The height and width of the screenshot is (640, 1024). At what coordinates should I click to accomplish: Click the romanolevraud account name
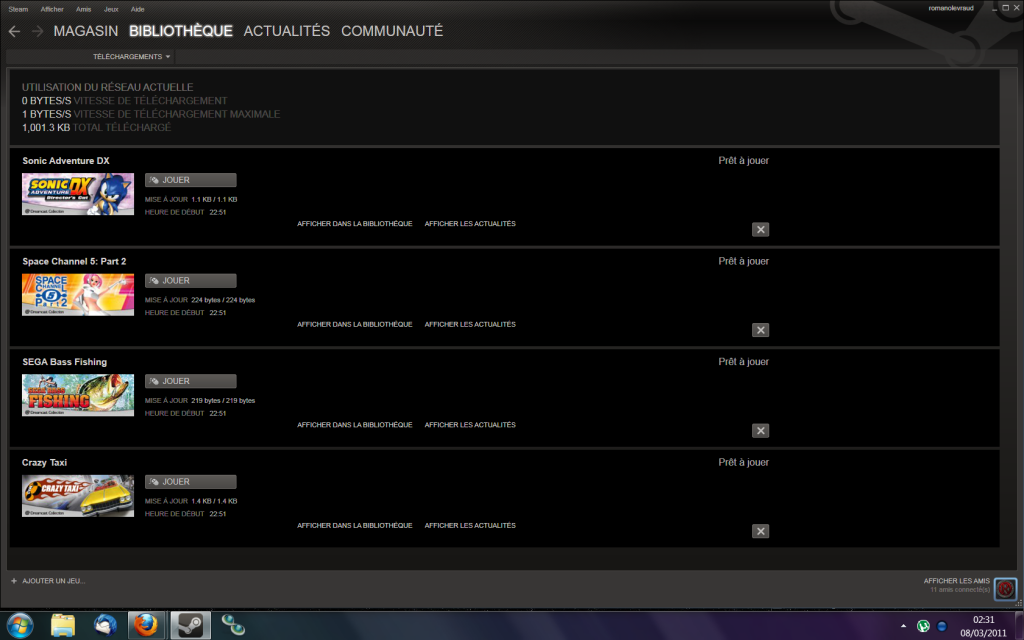(x=951, y=8)
